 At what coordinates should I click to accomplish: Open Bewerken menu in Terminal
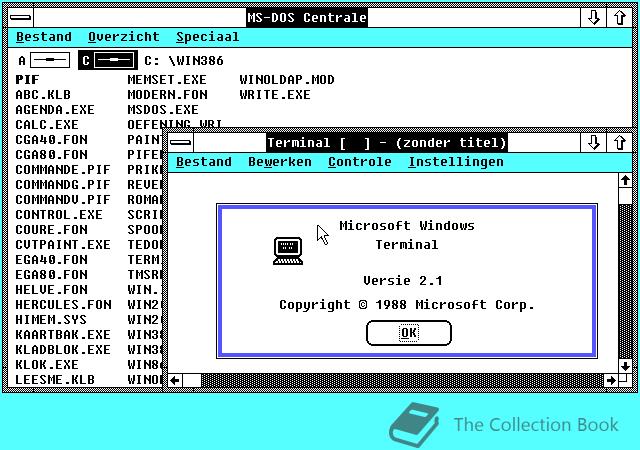click(x=280, y=162)
